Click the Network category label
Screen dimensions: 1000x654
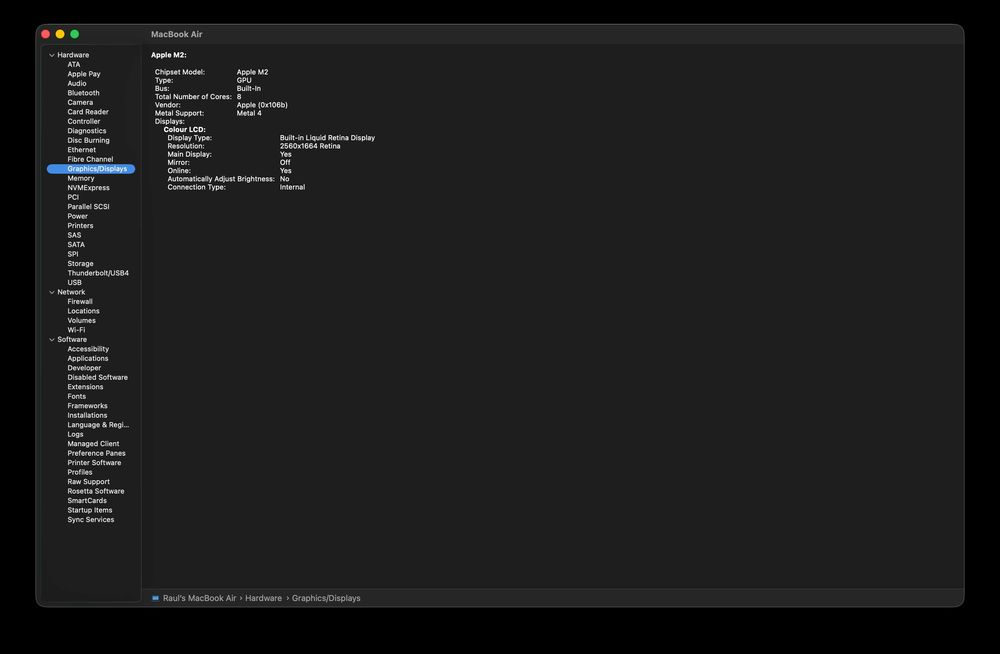click(x=71, y=292)
